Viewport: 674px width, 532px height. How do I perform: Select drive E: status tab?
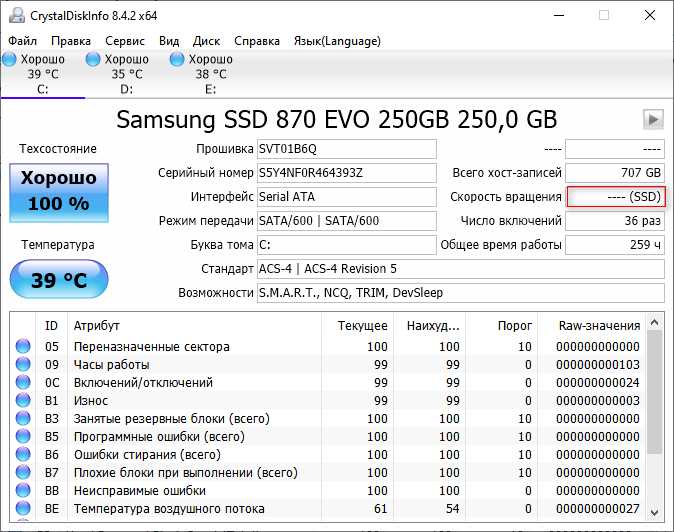click(x=211, y=74)
